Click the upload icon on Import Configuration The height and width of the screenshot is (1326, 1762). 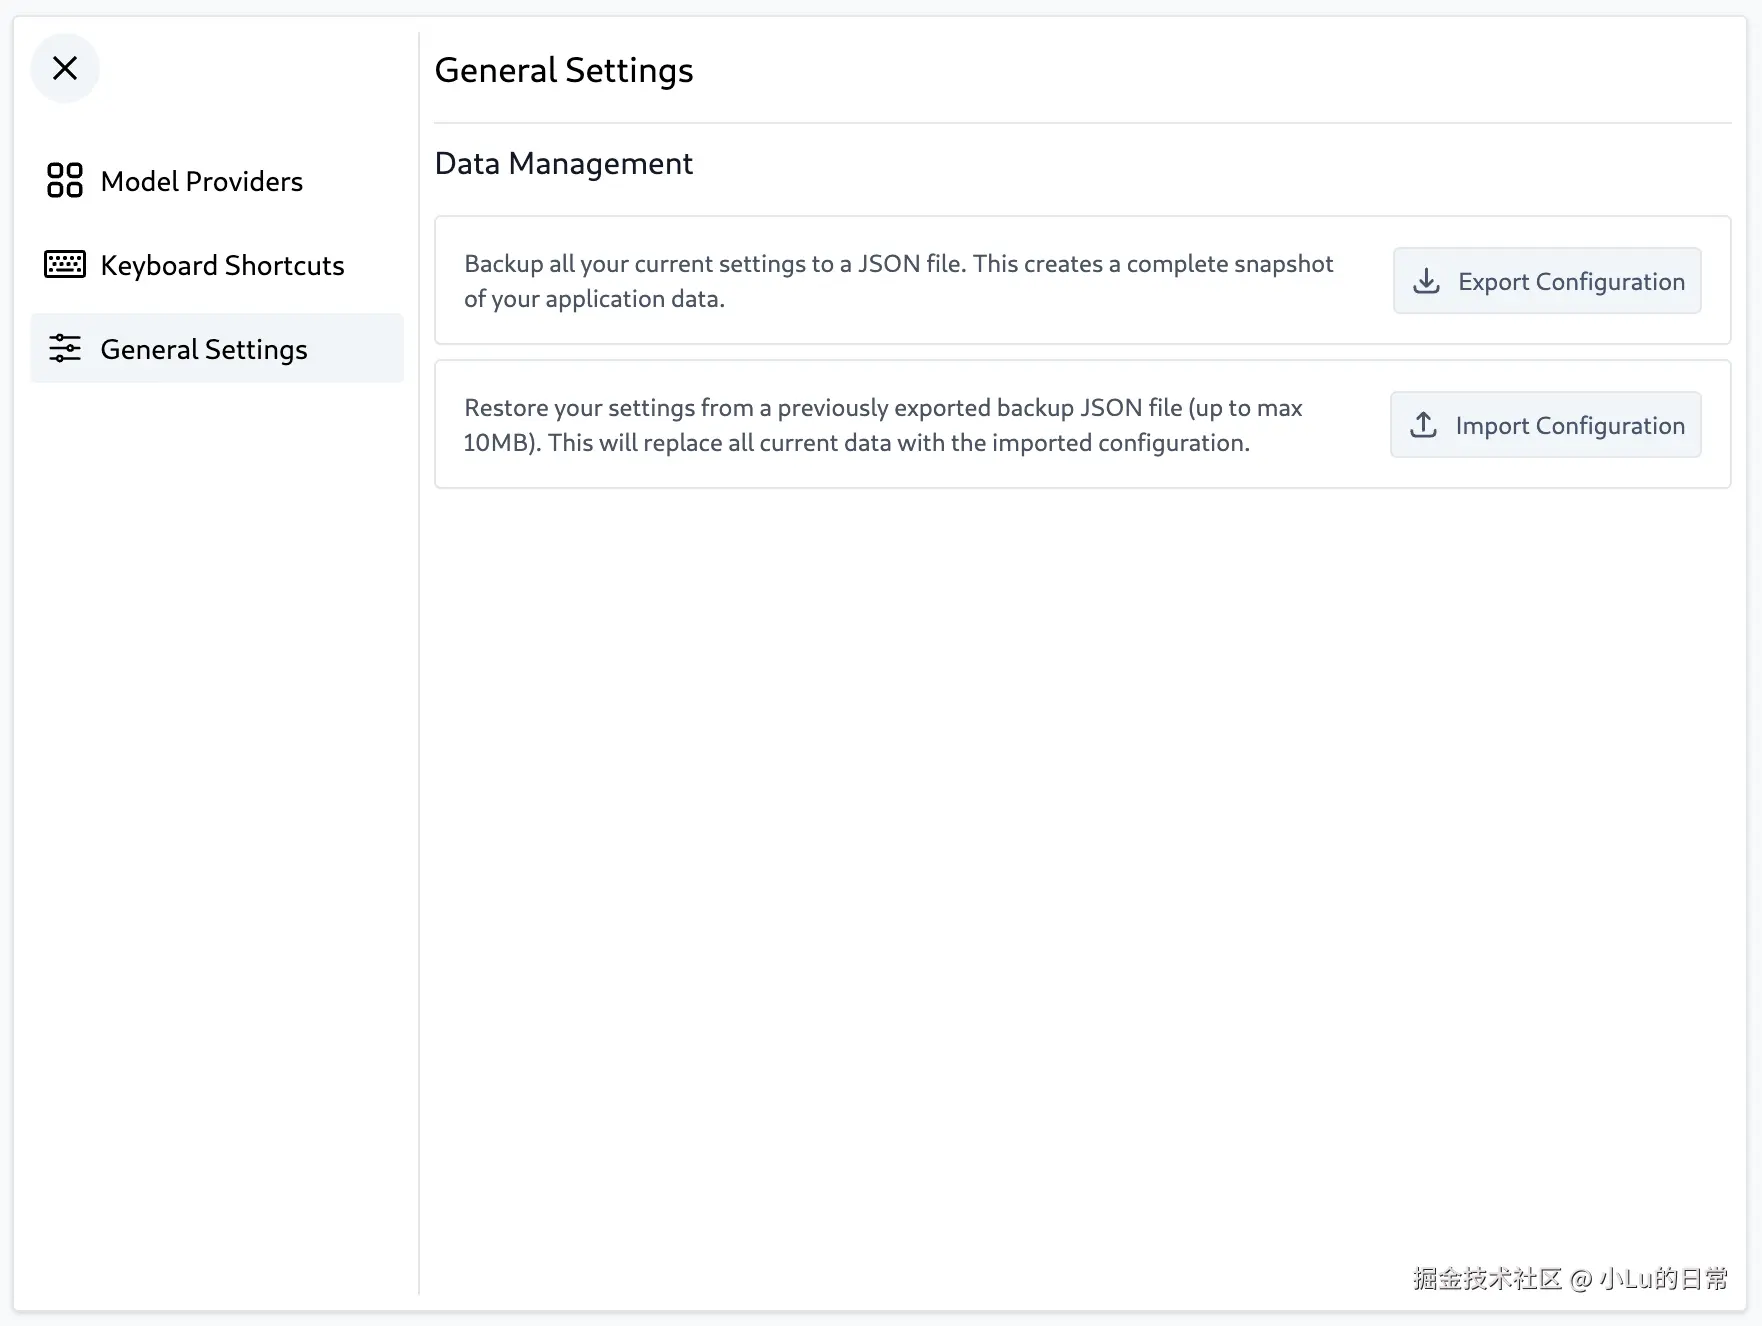[x=1423, y=425]
